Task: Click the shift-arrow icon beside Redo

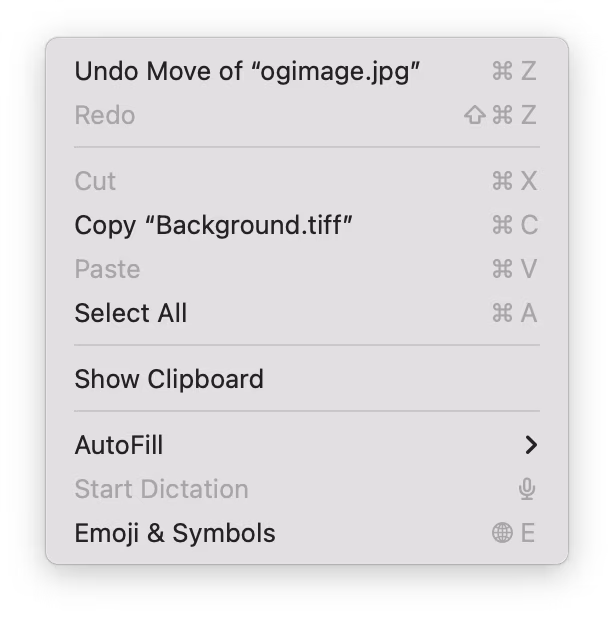Action: coord(474,115)
